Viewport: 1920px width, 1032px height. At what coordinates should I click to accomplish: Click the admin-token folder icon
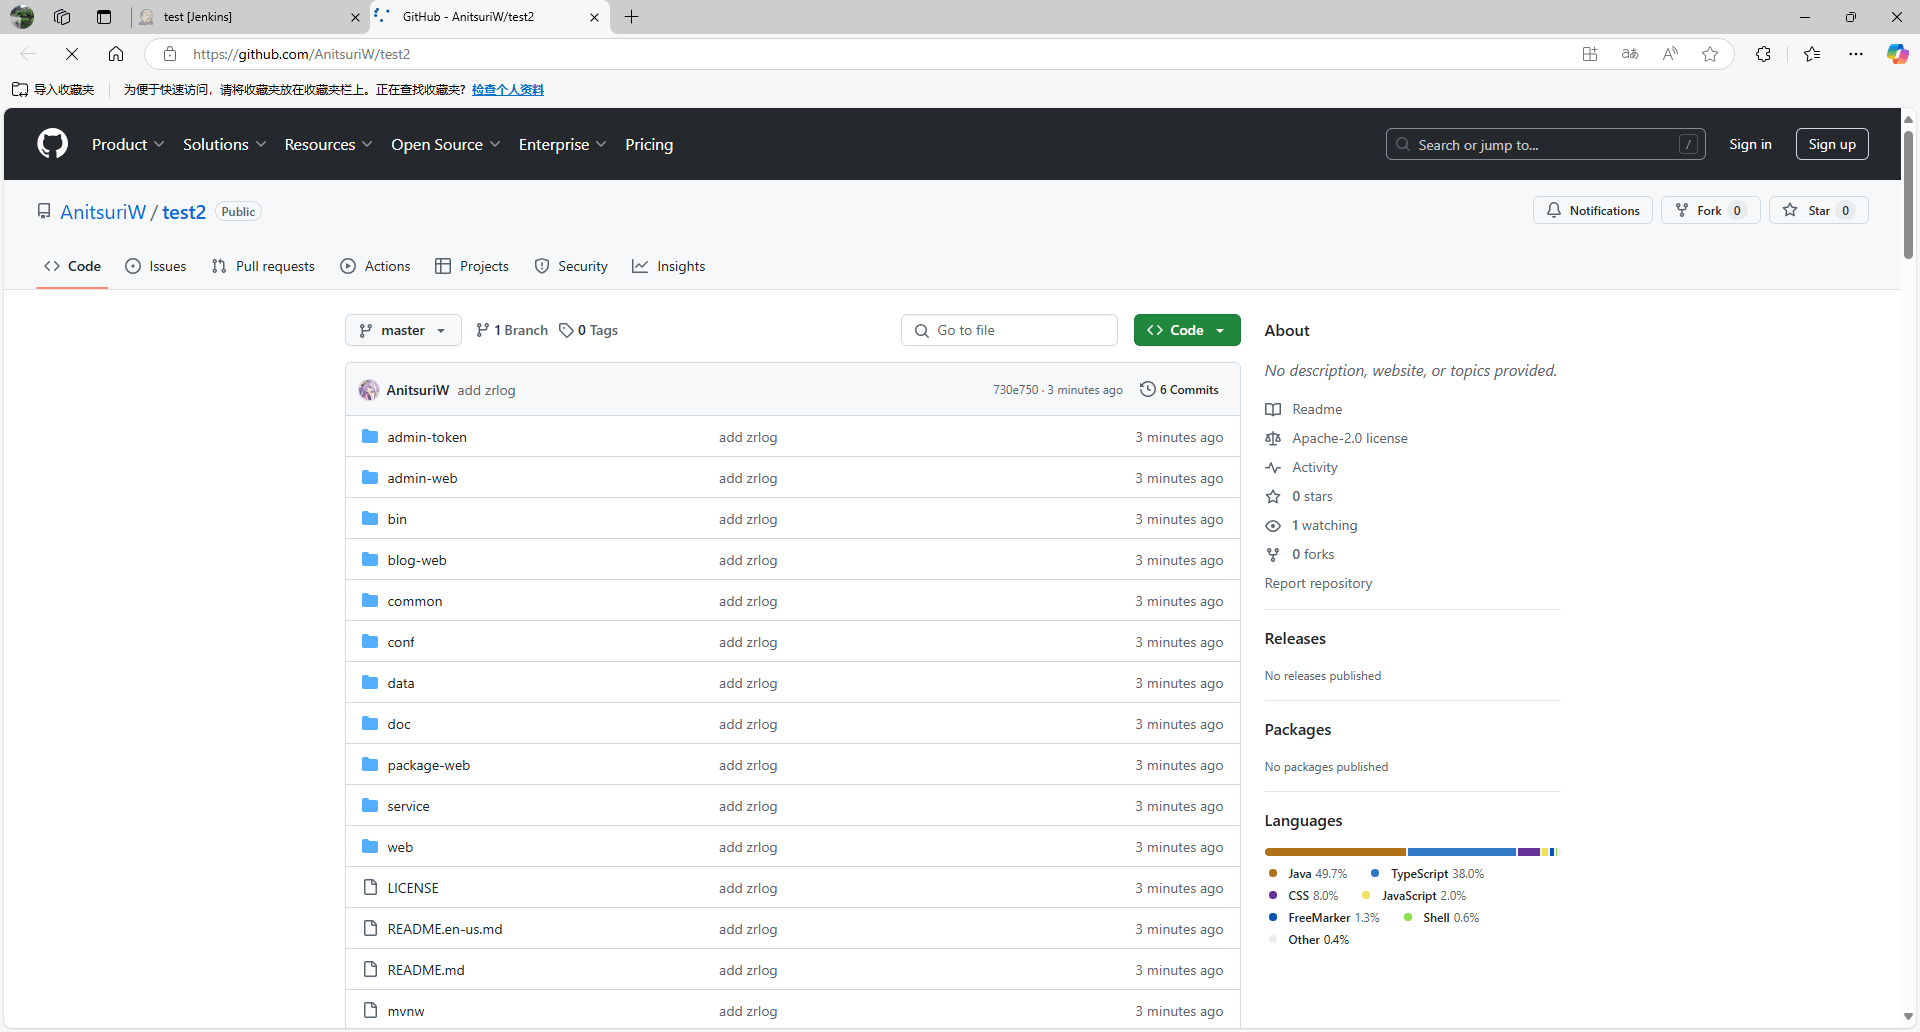coord(370,437)
